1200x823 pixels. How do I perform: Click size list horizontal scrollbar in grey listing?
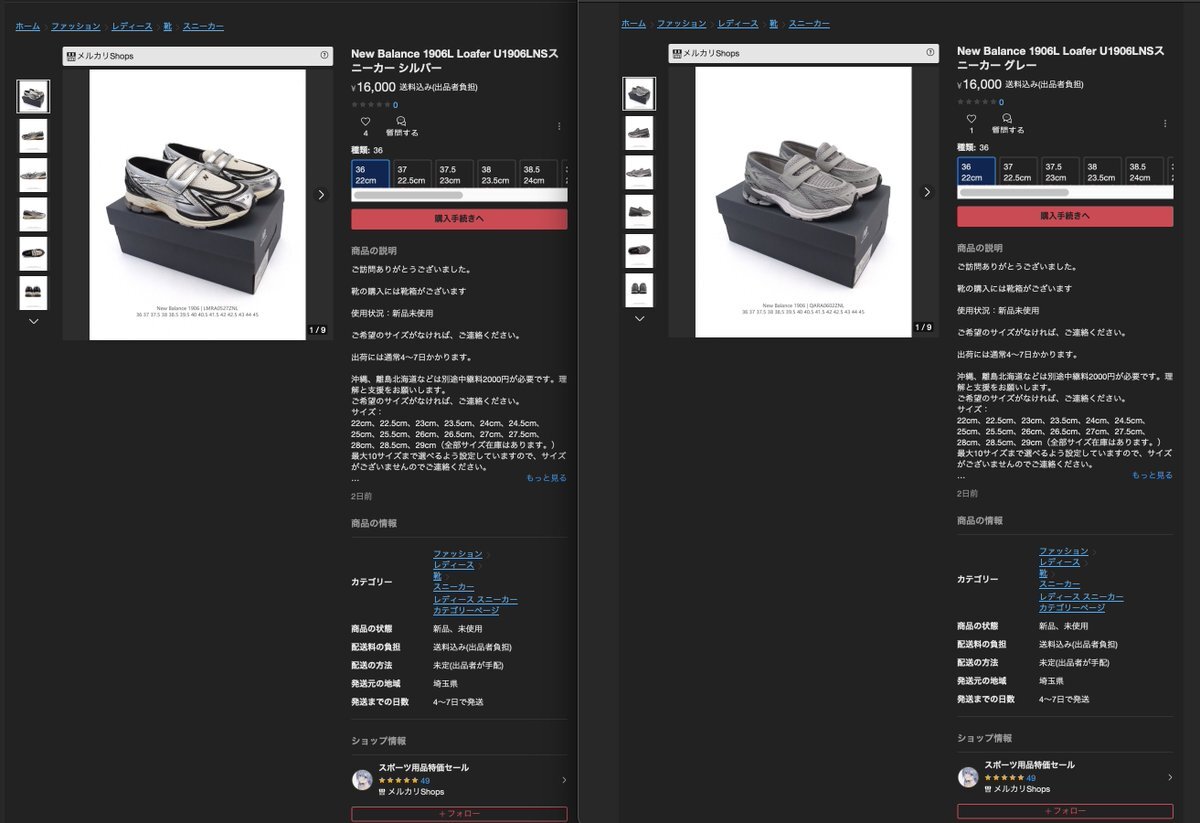[1014, 193]
